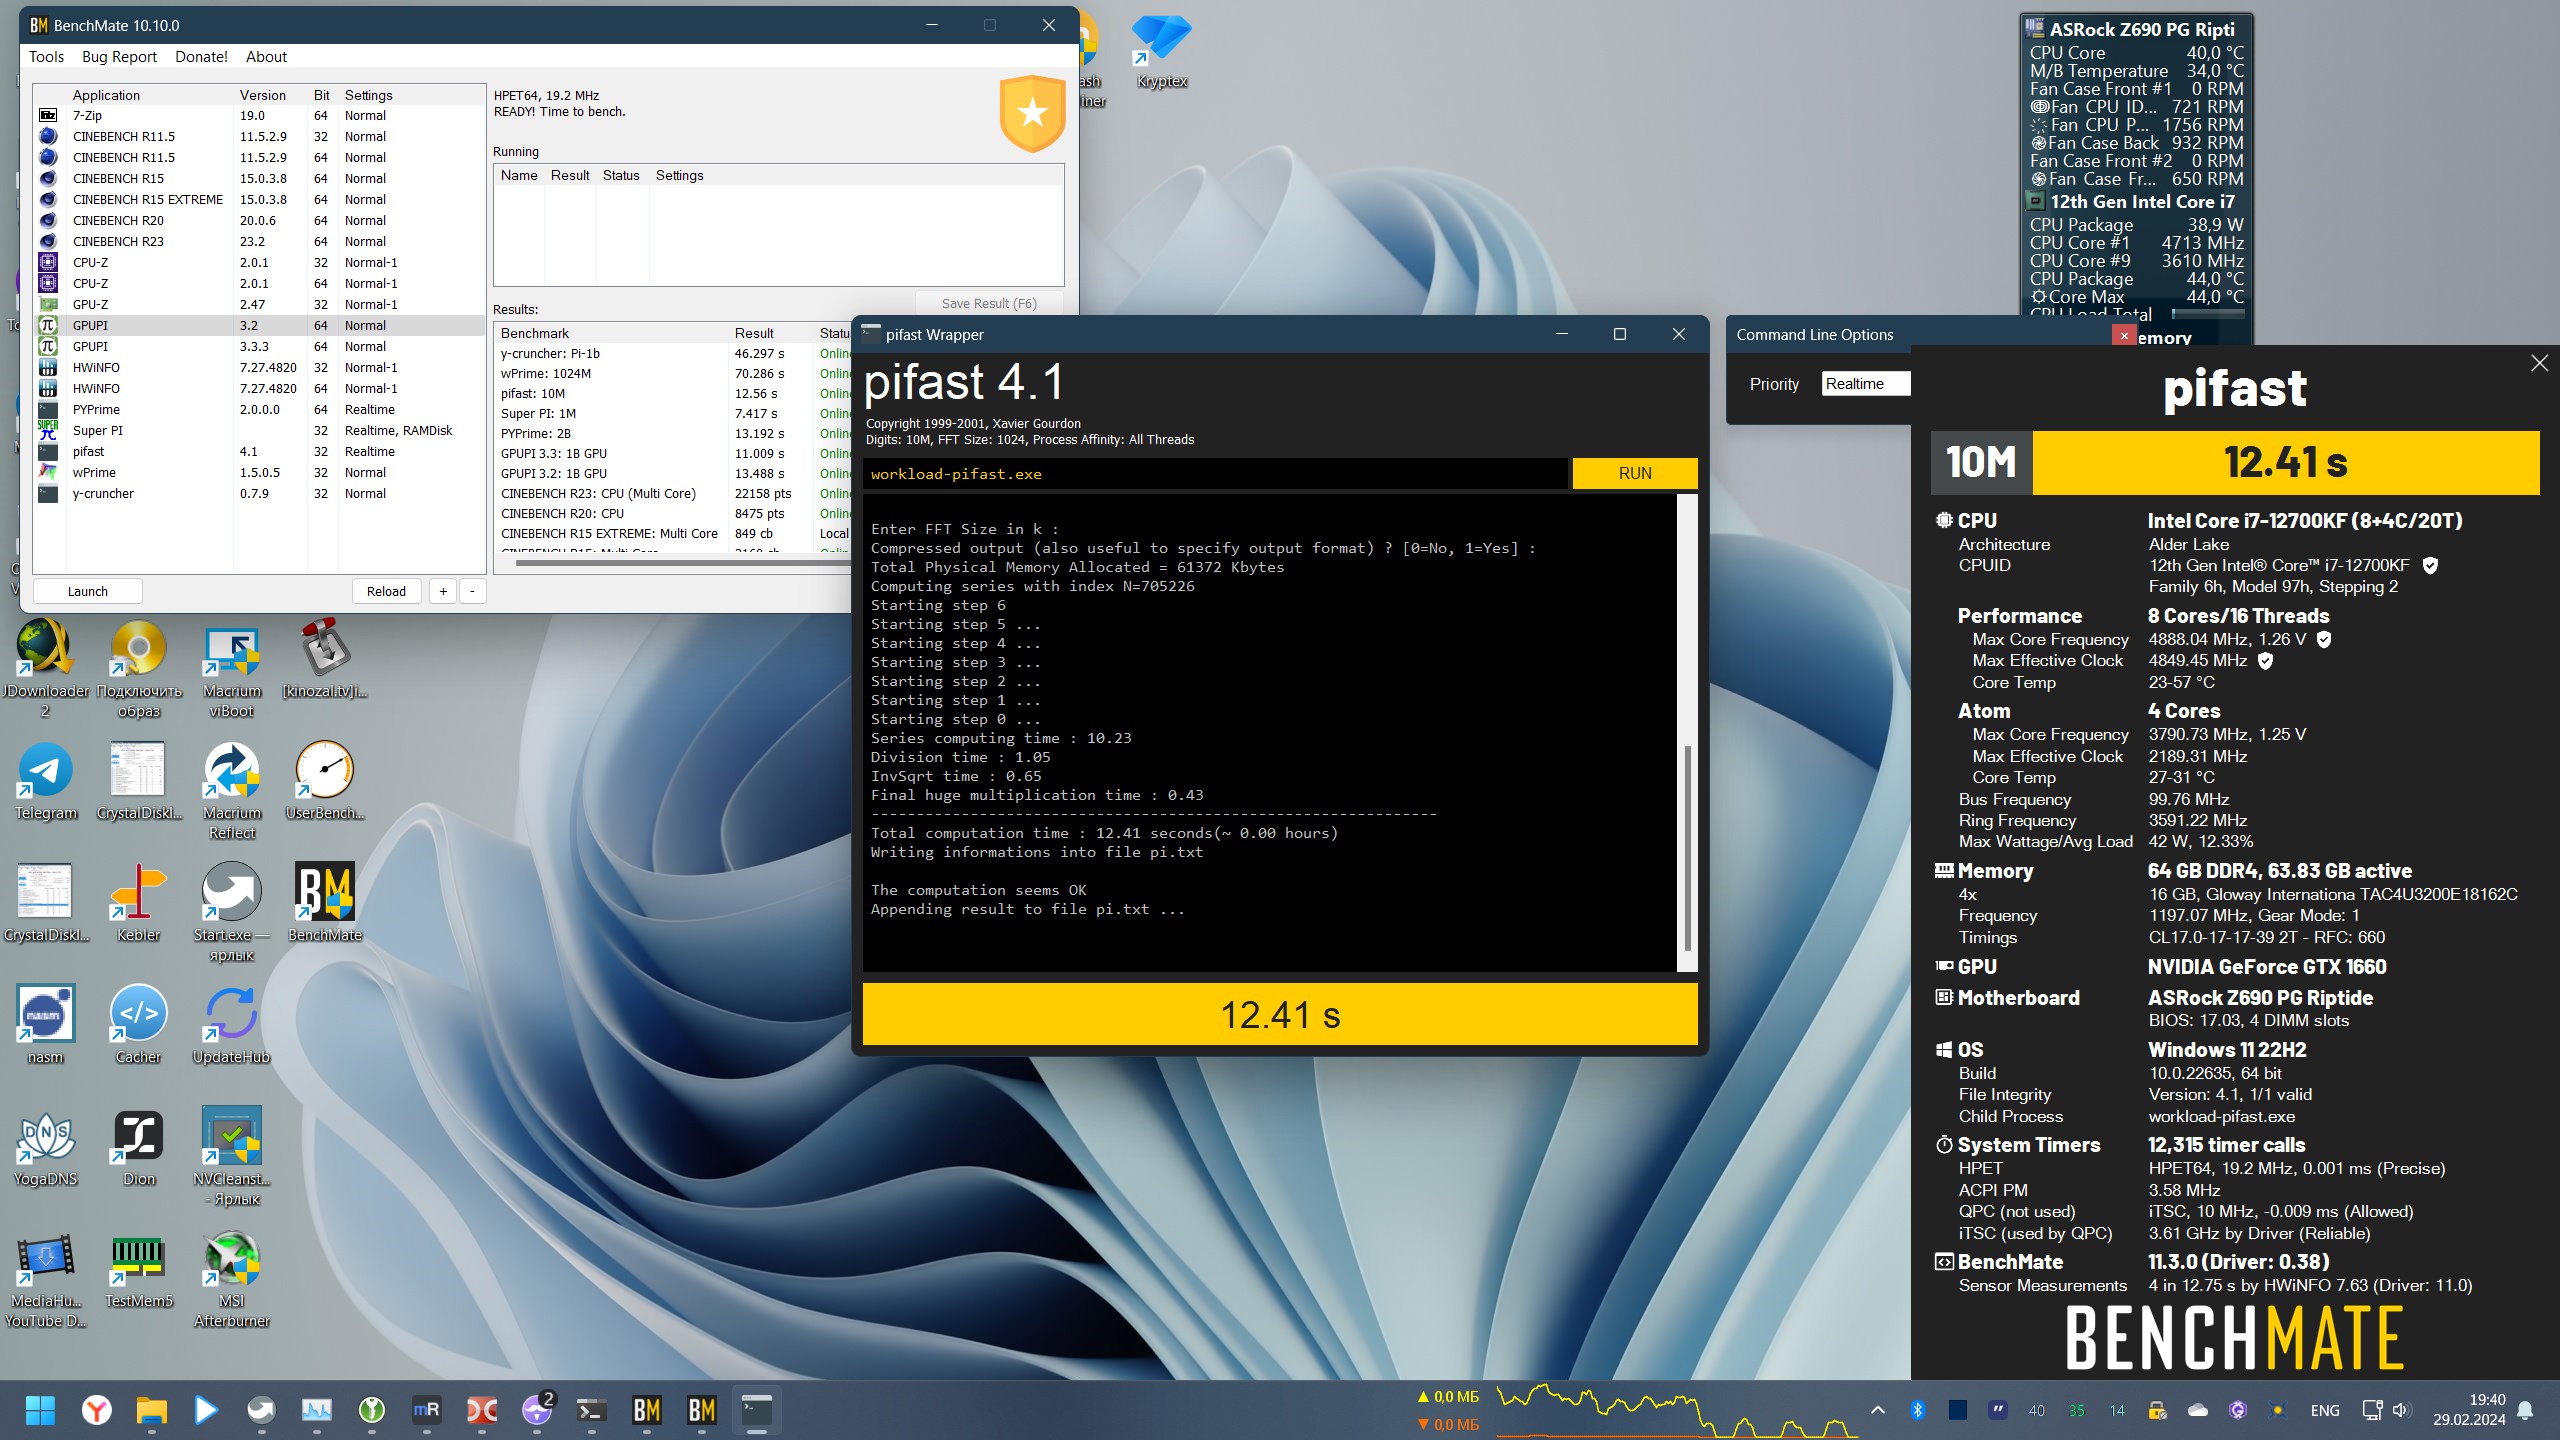
Task: Open the nasm desktop shortcut
Action: tap(45, 1025)
